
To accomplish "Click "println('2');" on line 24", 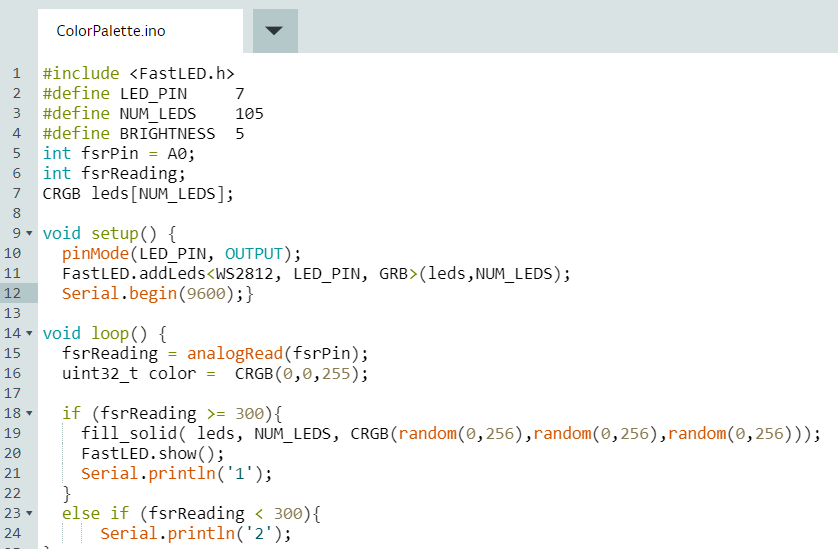I will (230, 533).
